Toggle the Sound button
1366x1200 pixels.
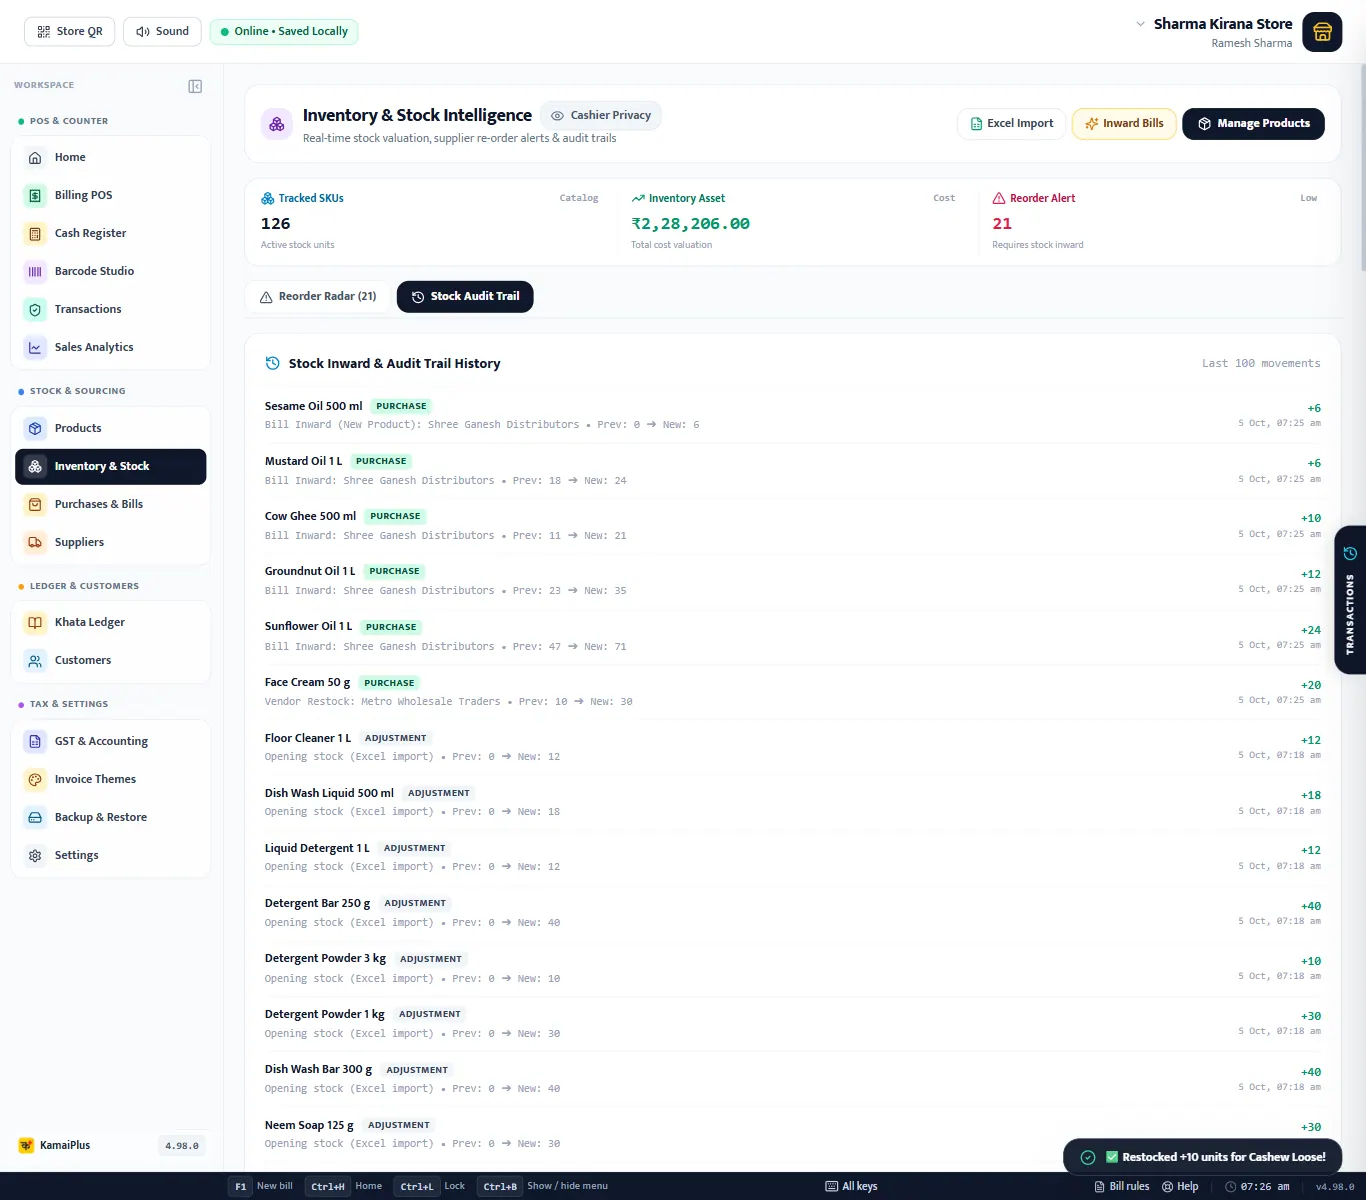click(x=162, y=32)
